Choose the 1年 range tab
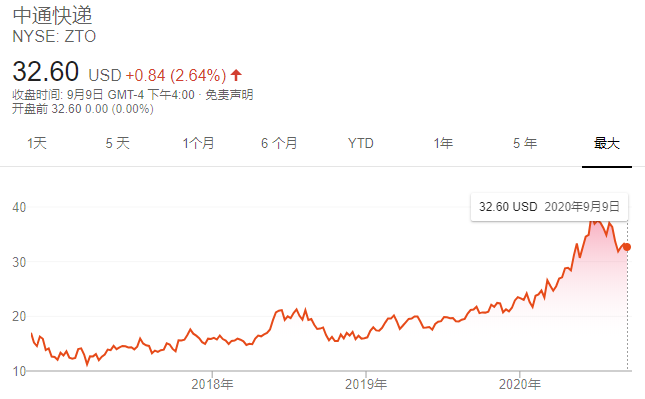Viewport: 645px width, 399px height. pyautogui.click(x=443, y=143)
